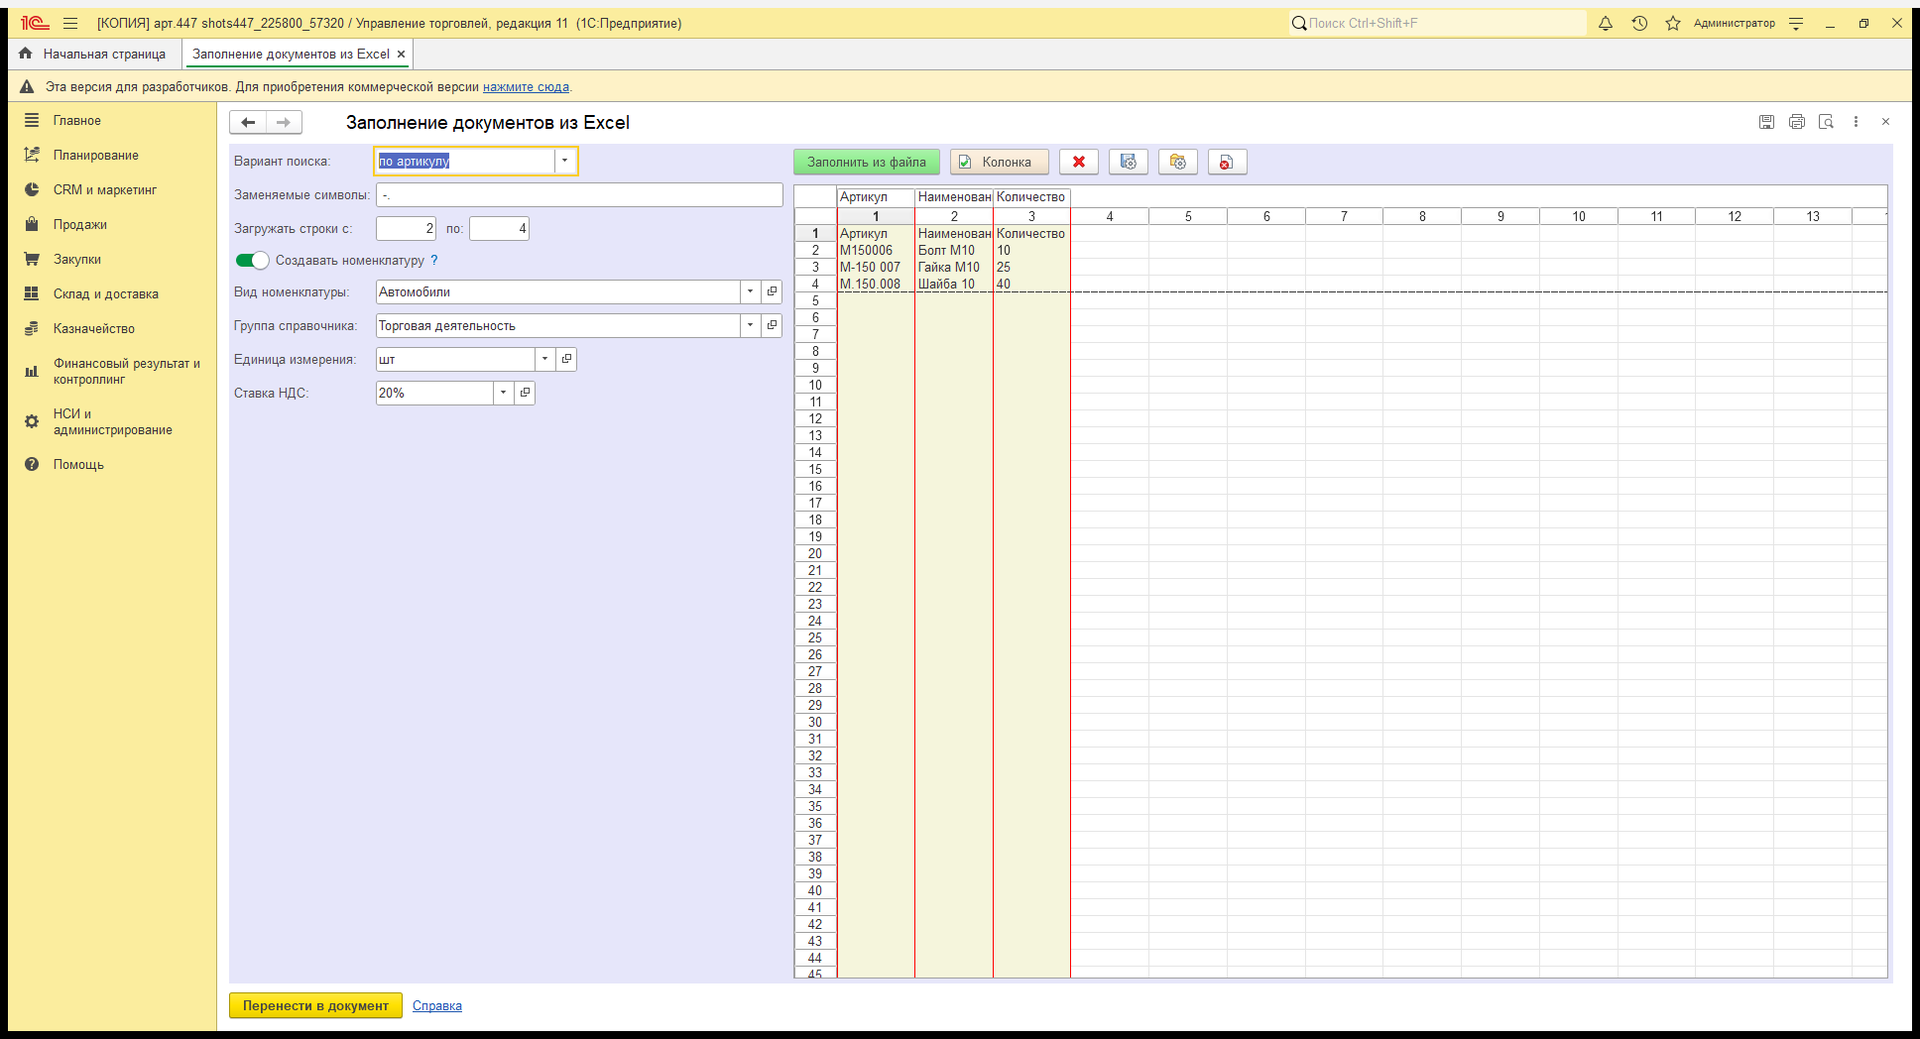Viewport: 1920px width, 1039px height.
Task: Click the print icon at the top right
Action: (x=1797, y=122)
